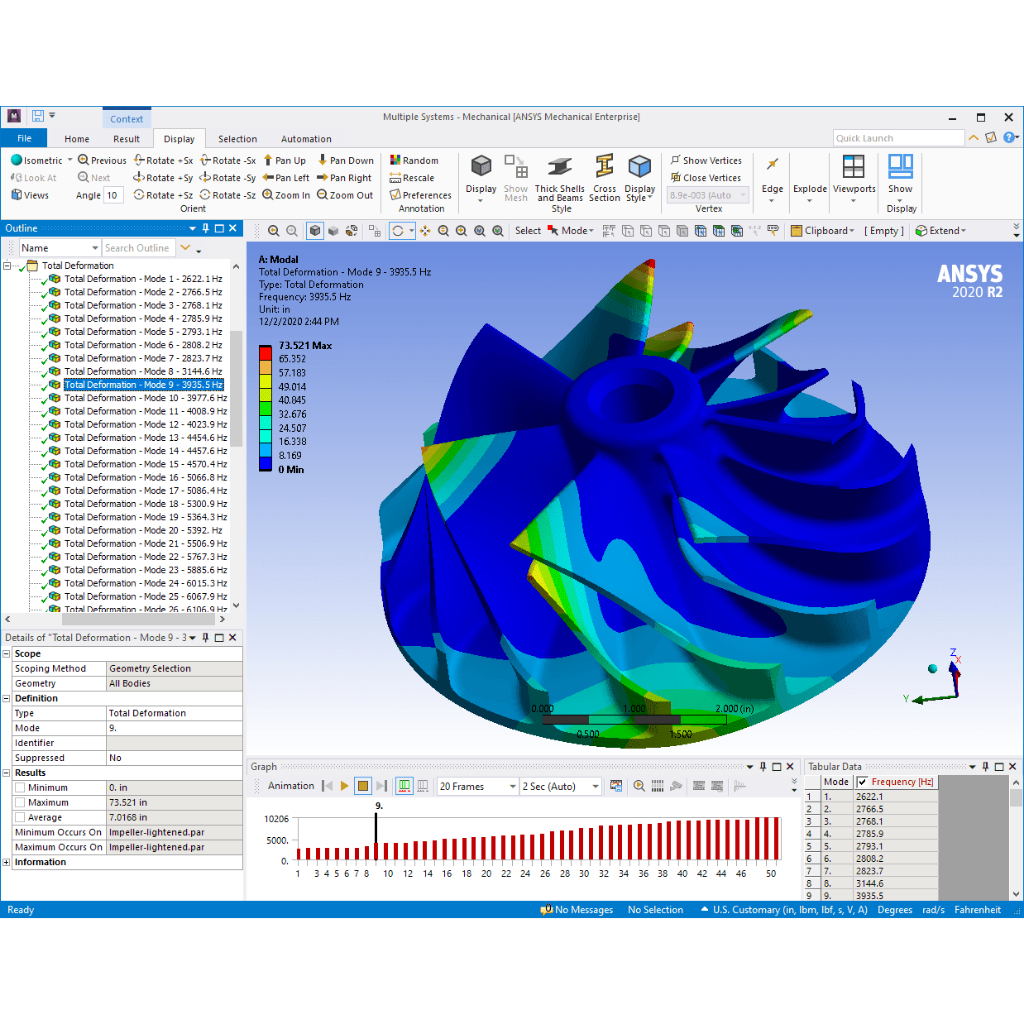Collapse the Total Deformation tree folder
The height and width of the screenshot is (1024, 1024).
[7, 266]
